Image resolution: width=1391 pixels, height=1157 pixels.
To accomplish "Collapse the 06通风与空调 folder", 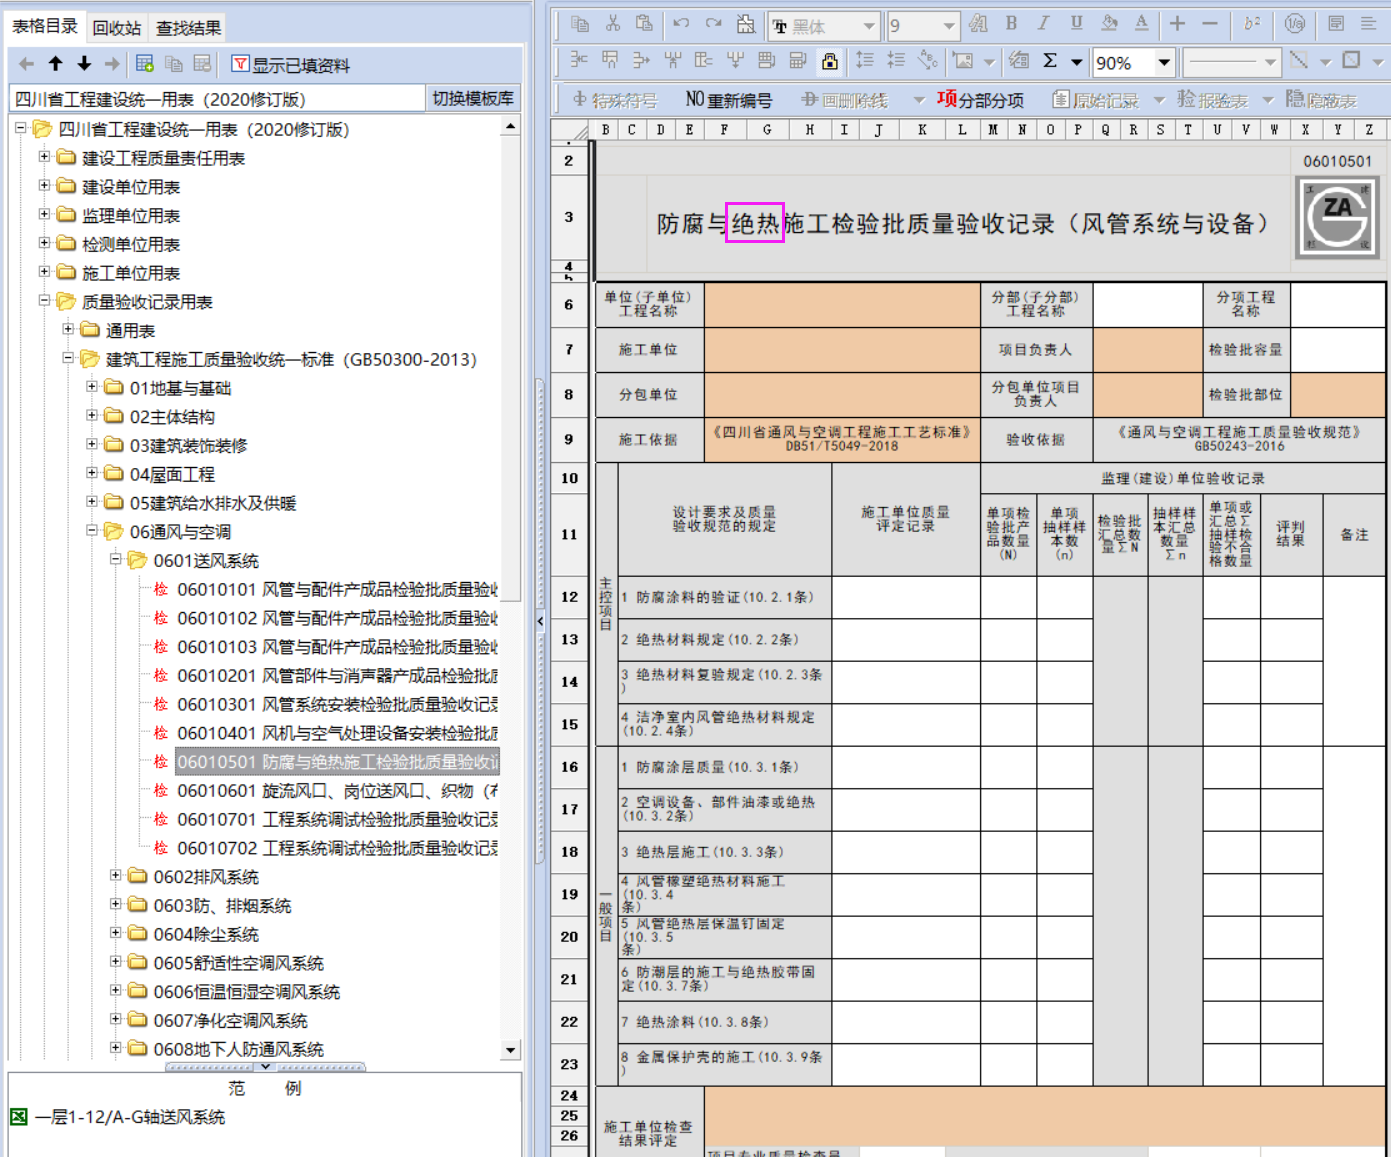I will pos(92,530).
